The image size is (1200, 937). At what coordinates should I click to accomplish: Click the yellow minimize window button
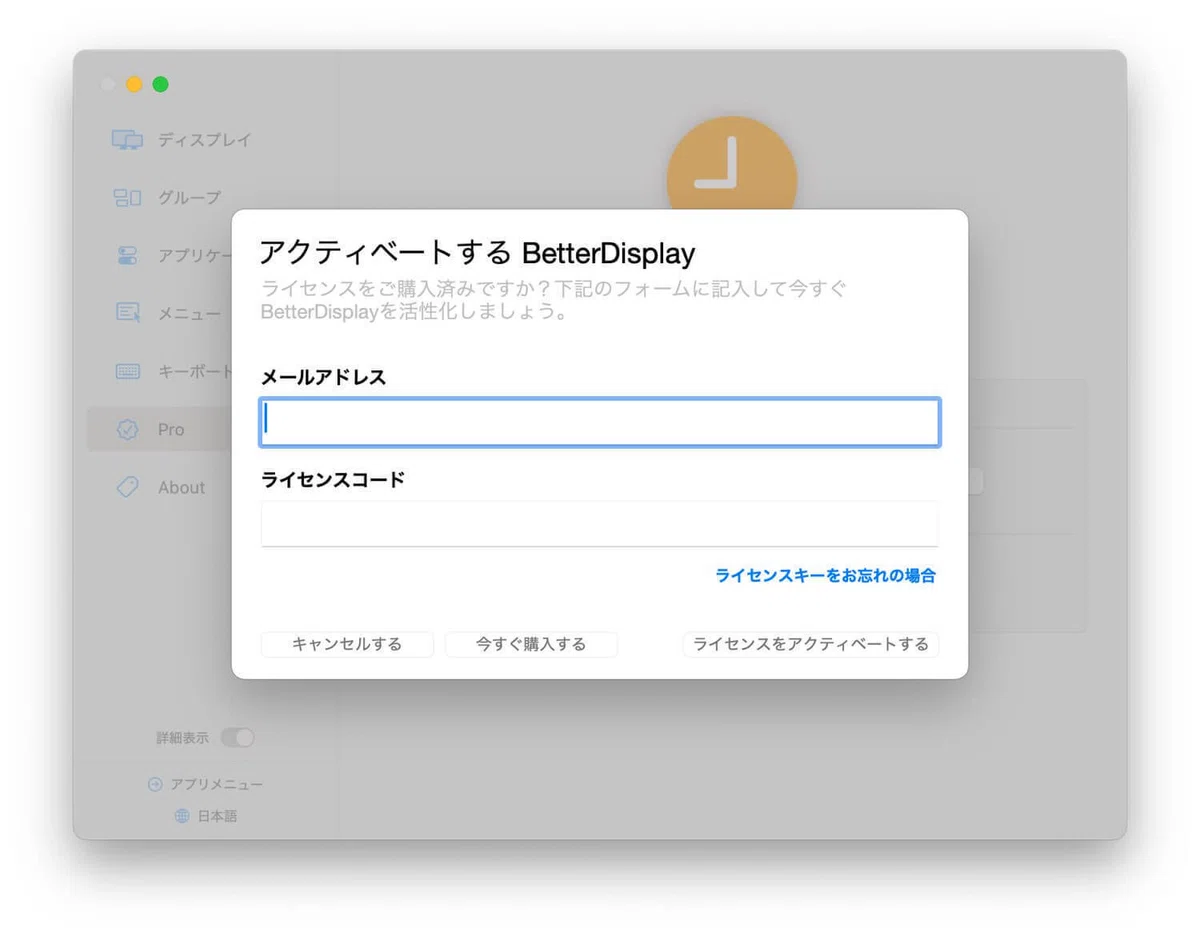tap(134, 84)
